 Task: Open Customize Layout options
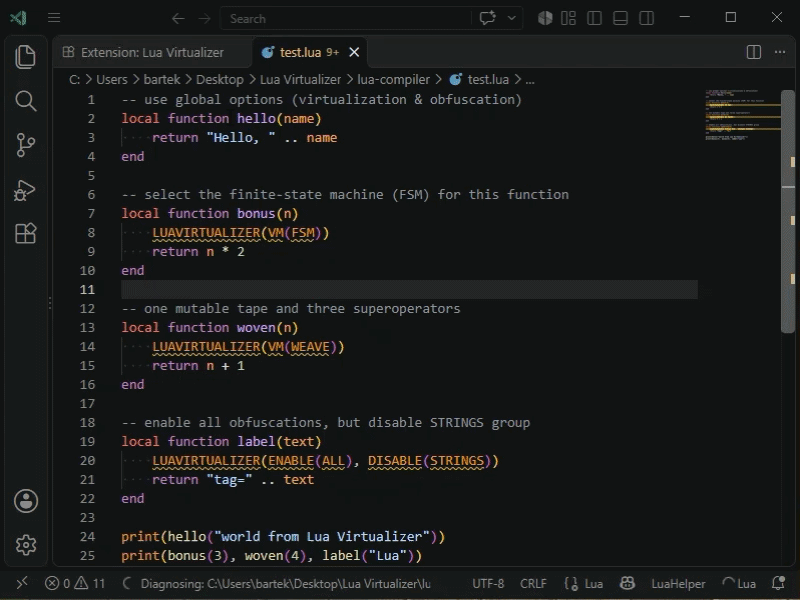tap(568, 18)
